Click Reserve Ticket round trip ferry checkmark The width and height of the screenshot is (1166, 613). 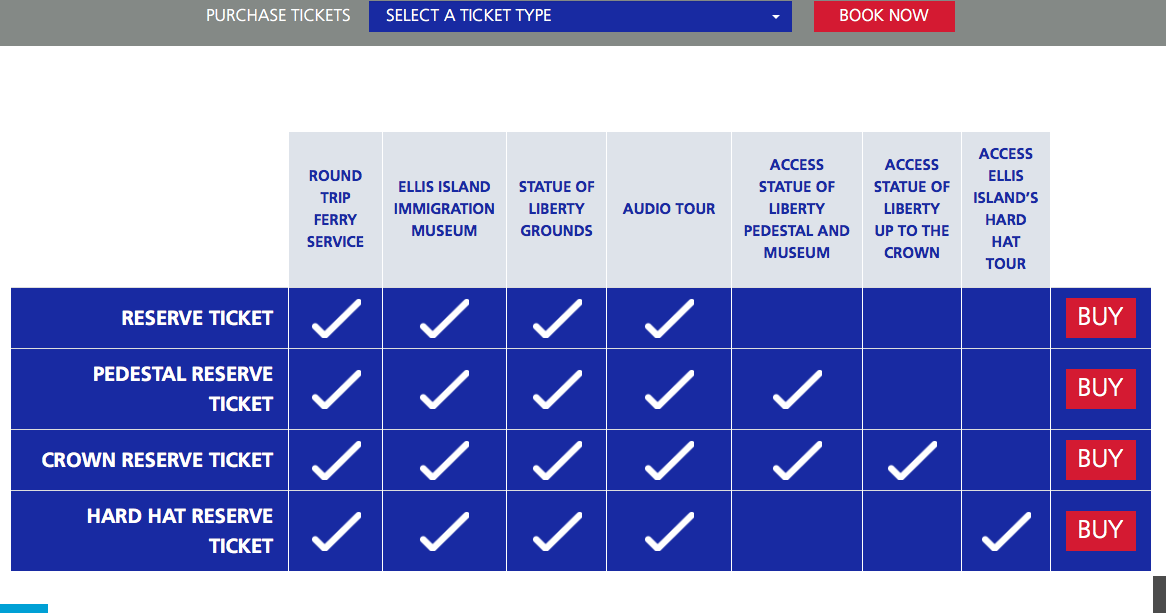pos(336,318)
